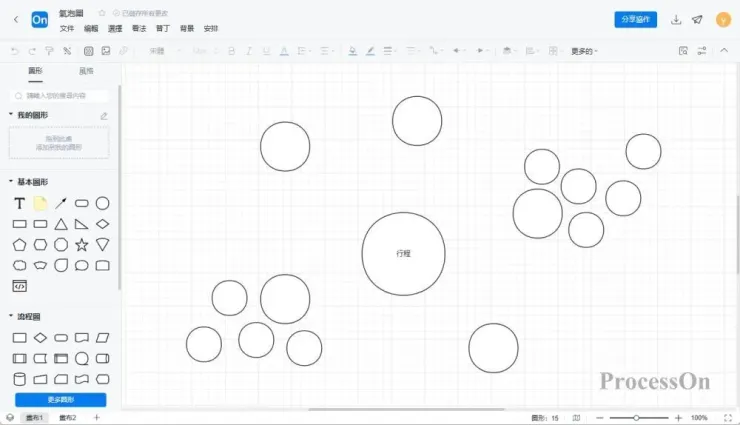Image resolution: width=740 pixels, height=425 pixels.
Task: Click the paper plane publish icon
Action: click(x=697, y=19)
